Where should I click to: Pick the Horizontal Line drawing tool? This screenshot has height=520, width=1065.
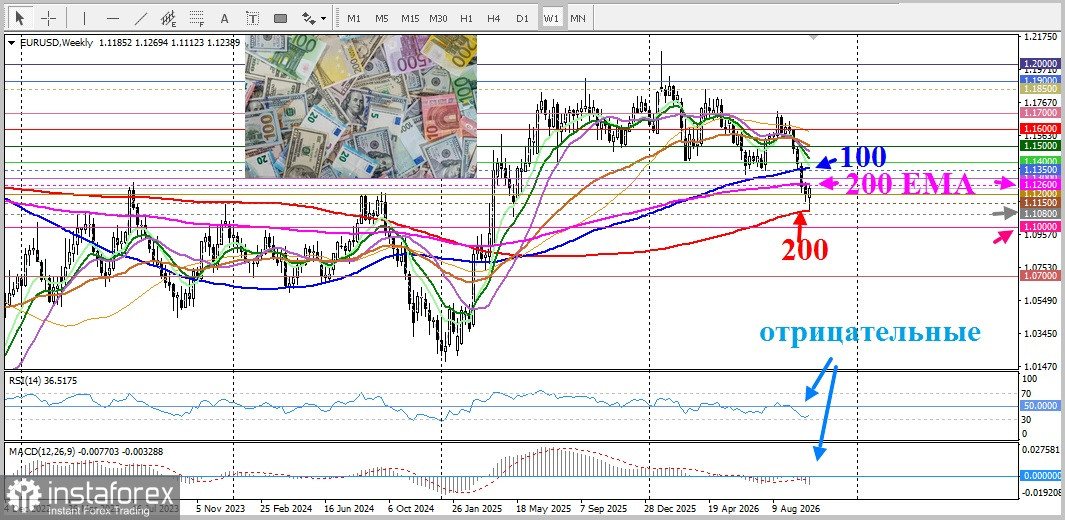point(113,18)
